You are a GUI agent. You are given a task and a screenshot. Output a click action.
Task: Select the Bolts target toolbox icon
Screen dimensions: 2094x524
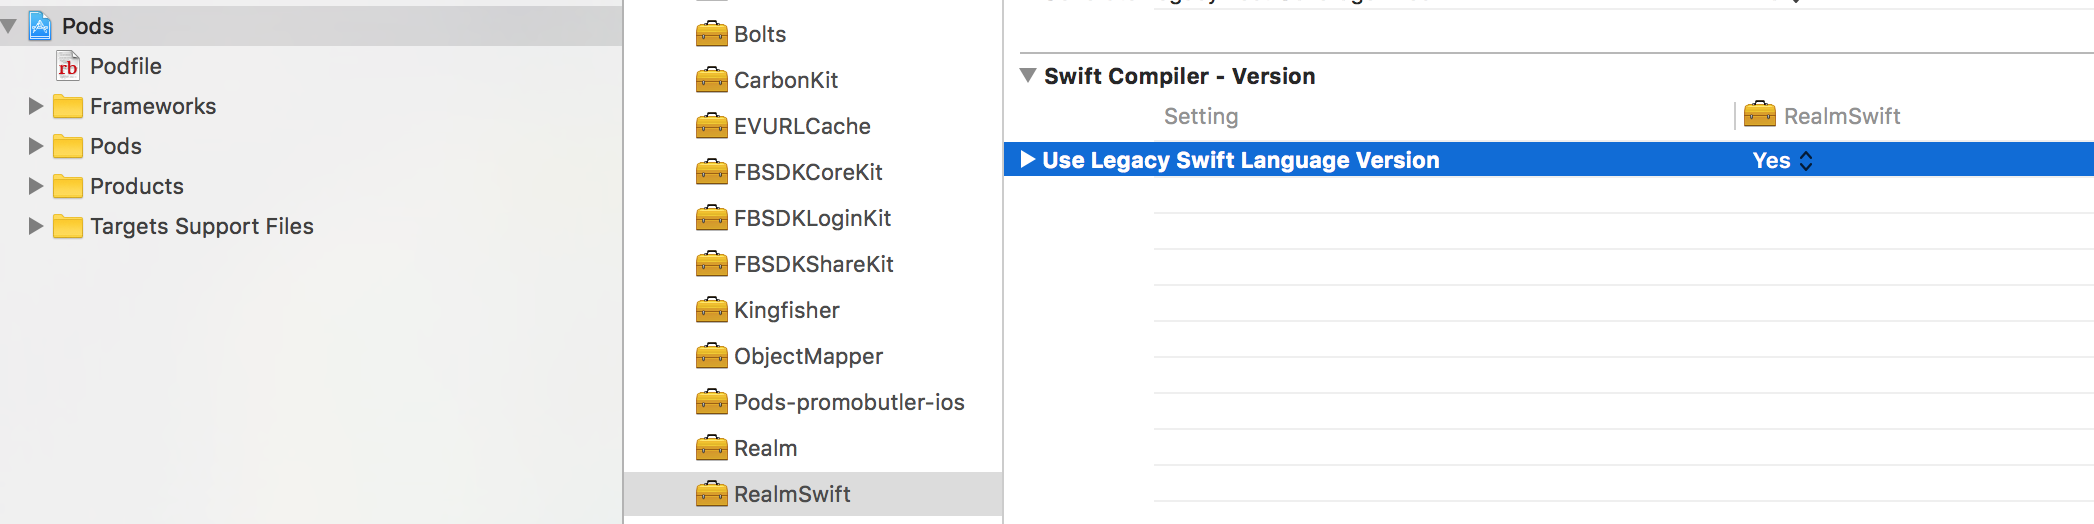(x=711, y=34)
